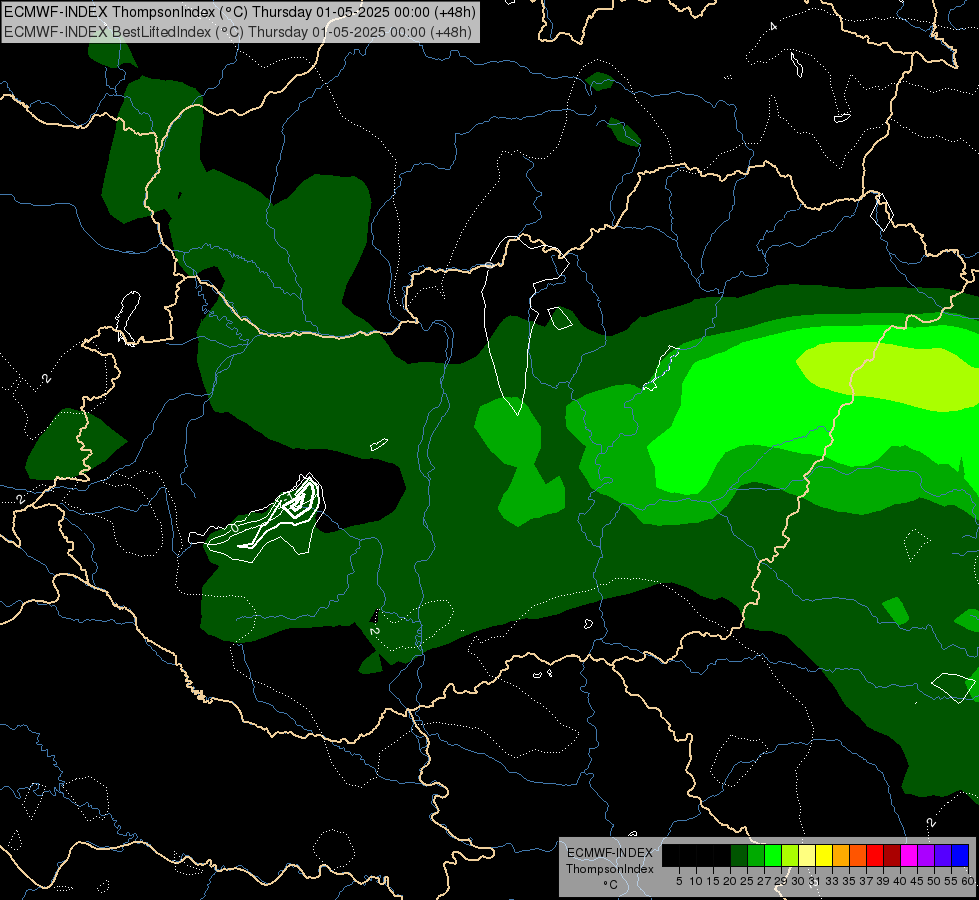Select the blue 55–60 legend swatch

(960, 855)
